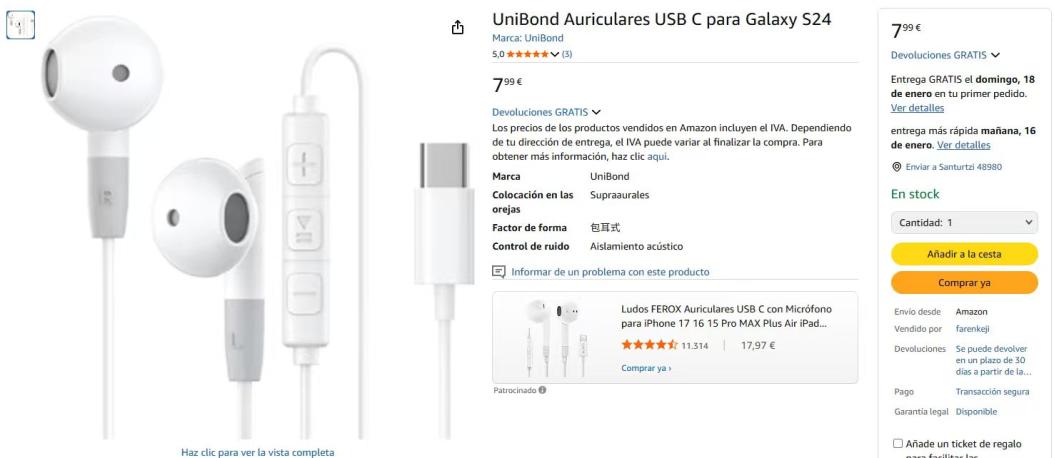Image resolution: width=1054 pixels, height=458 pixels.
Task: Click the 'Comprar ya' orange button
Action: point(964,283)
